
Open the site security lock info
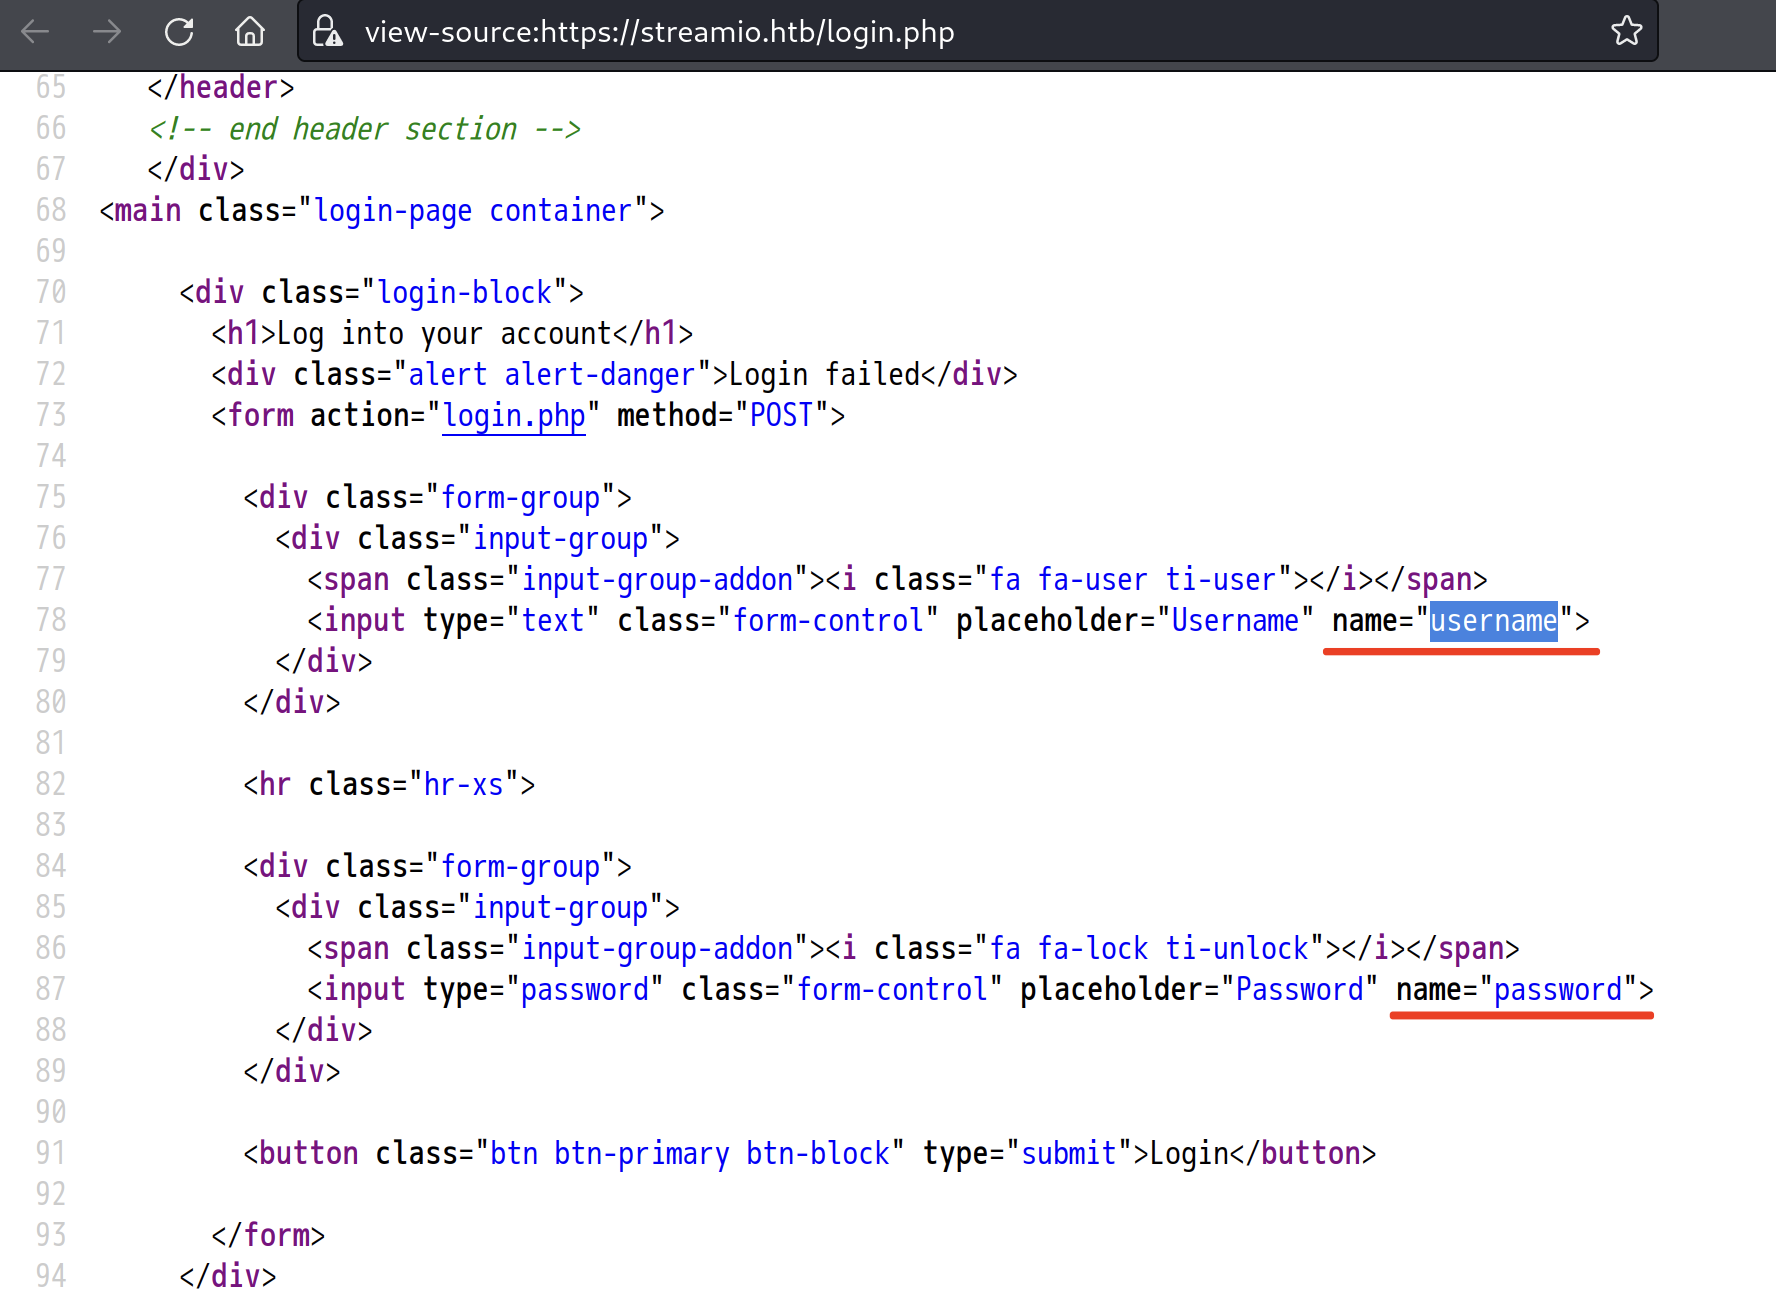point(327,32)
